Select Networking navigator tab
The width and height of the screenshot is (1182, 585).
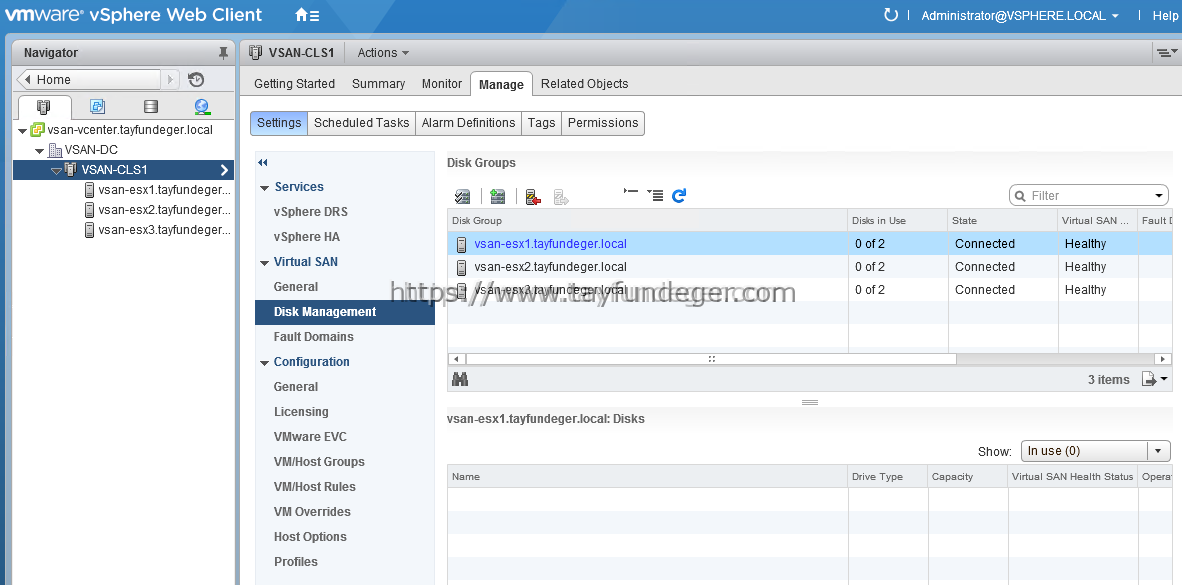click(x=202, y=106)
